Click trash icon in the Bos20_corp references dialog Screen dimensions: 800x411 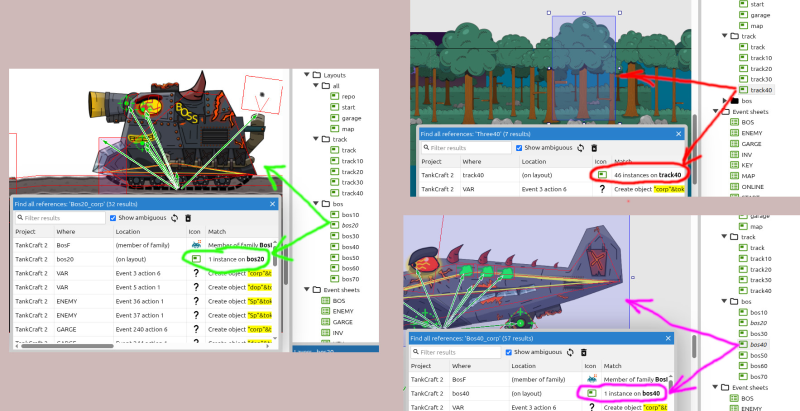click(188, 217)
